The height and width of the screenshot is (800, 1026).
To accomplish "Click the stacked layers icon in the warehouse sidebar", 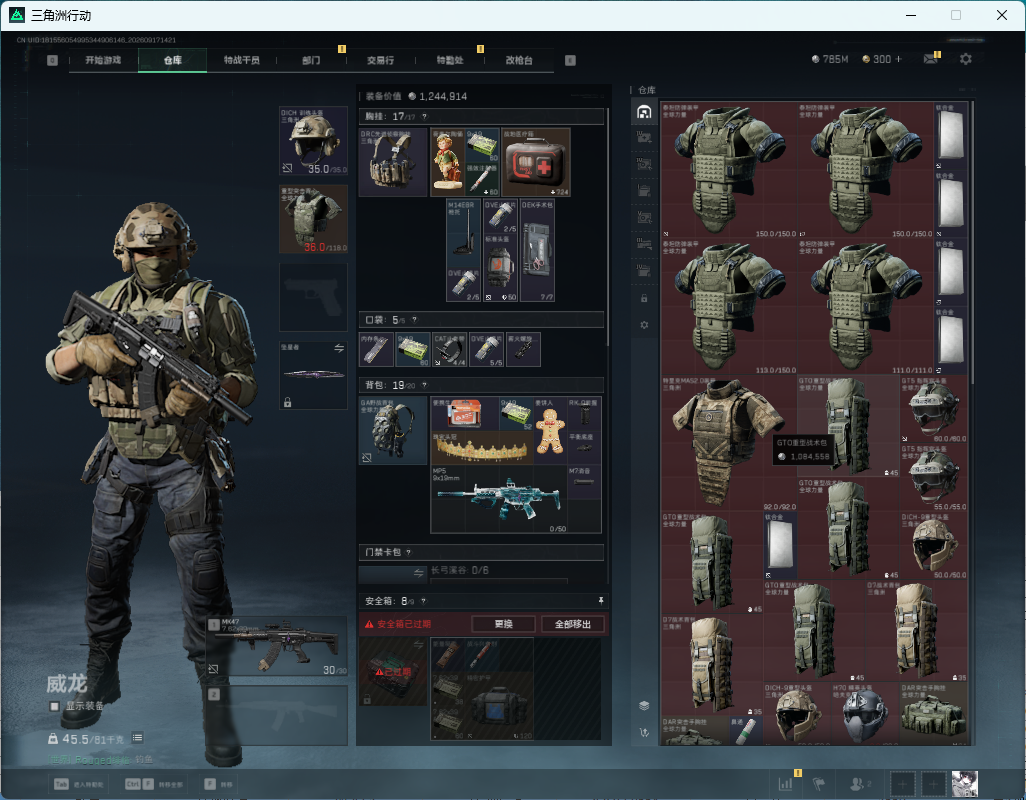I will tap(644, 705).
